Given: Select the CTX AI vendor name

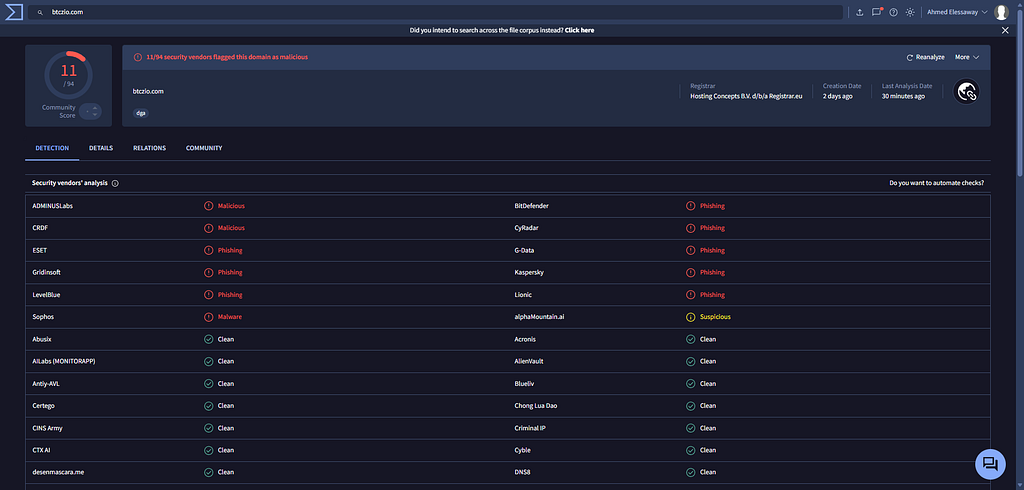Looking at the screenshot, I should click(42, 450).
